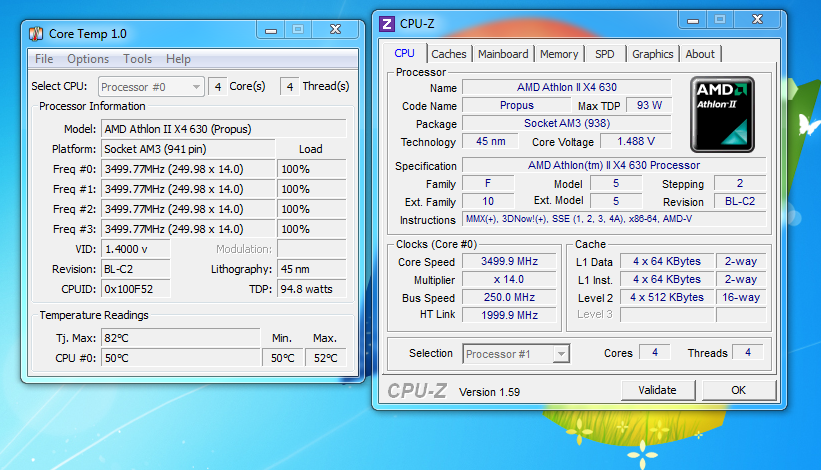Switch to the About tab in CPU-Z
This screenshot has height=470, width=821.
pos(700,54)
